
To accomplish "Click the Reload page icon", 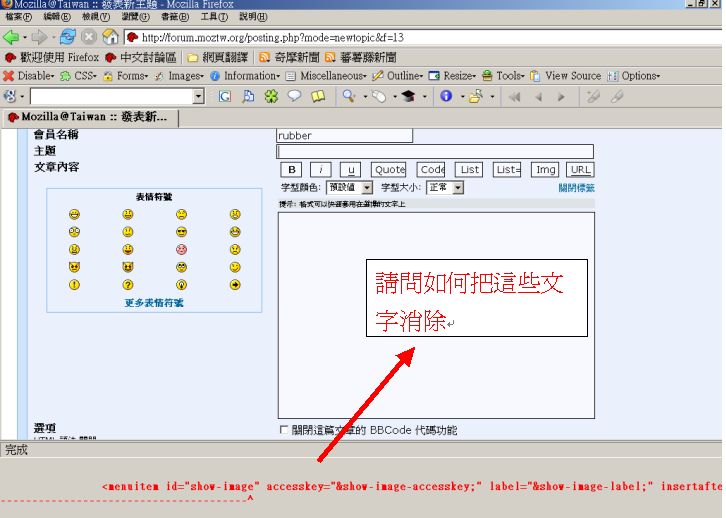I will (68, 37).
